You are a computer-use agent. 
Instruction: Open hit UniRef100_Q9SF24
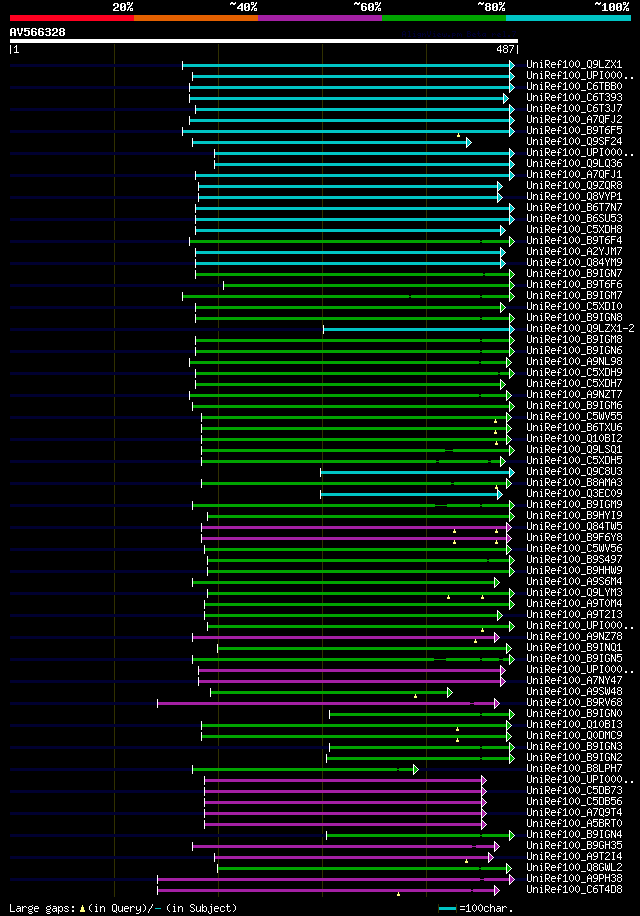574,141
